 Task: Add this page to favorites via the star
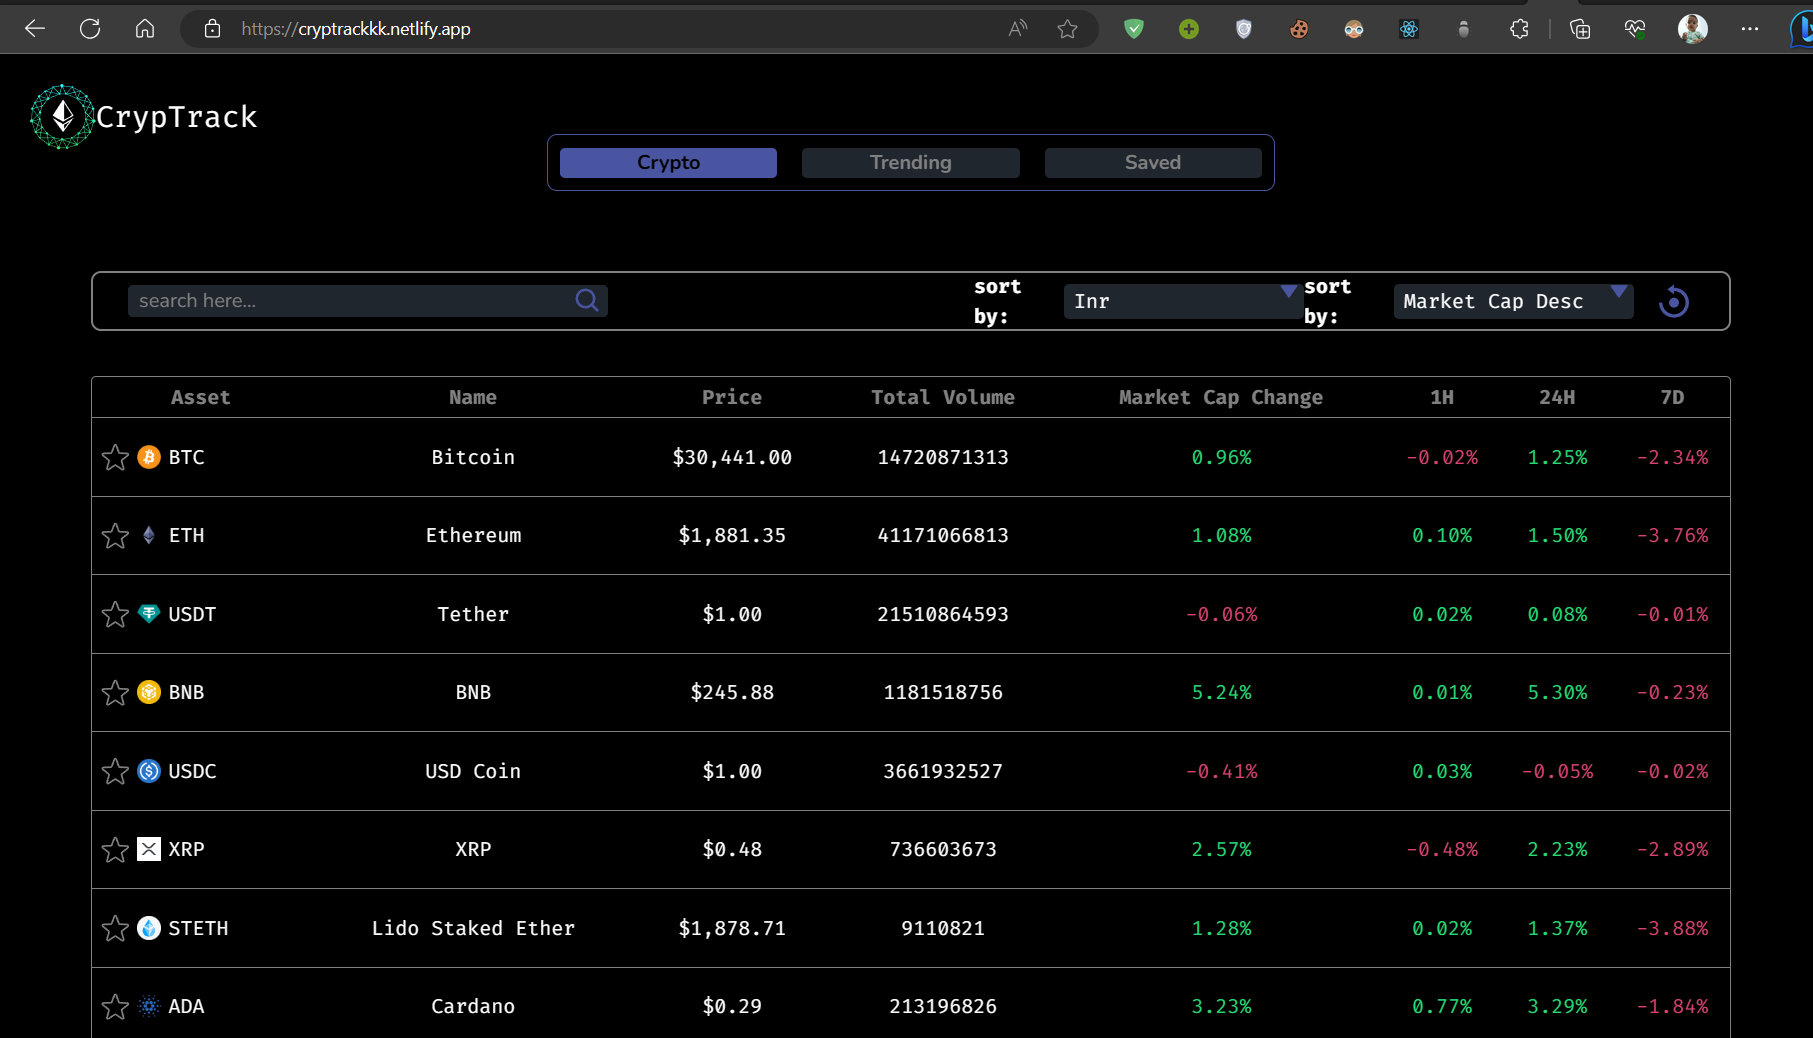coord(1068,29)
